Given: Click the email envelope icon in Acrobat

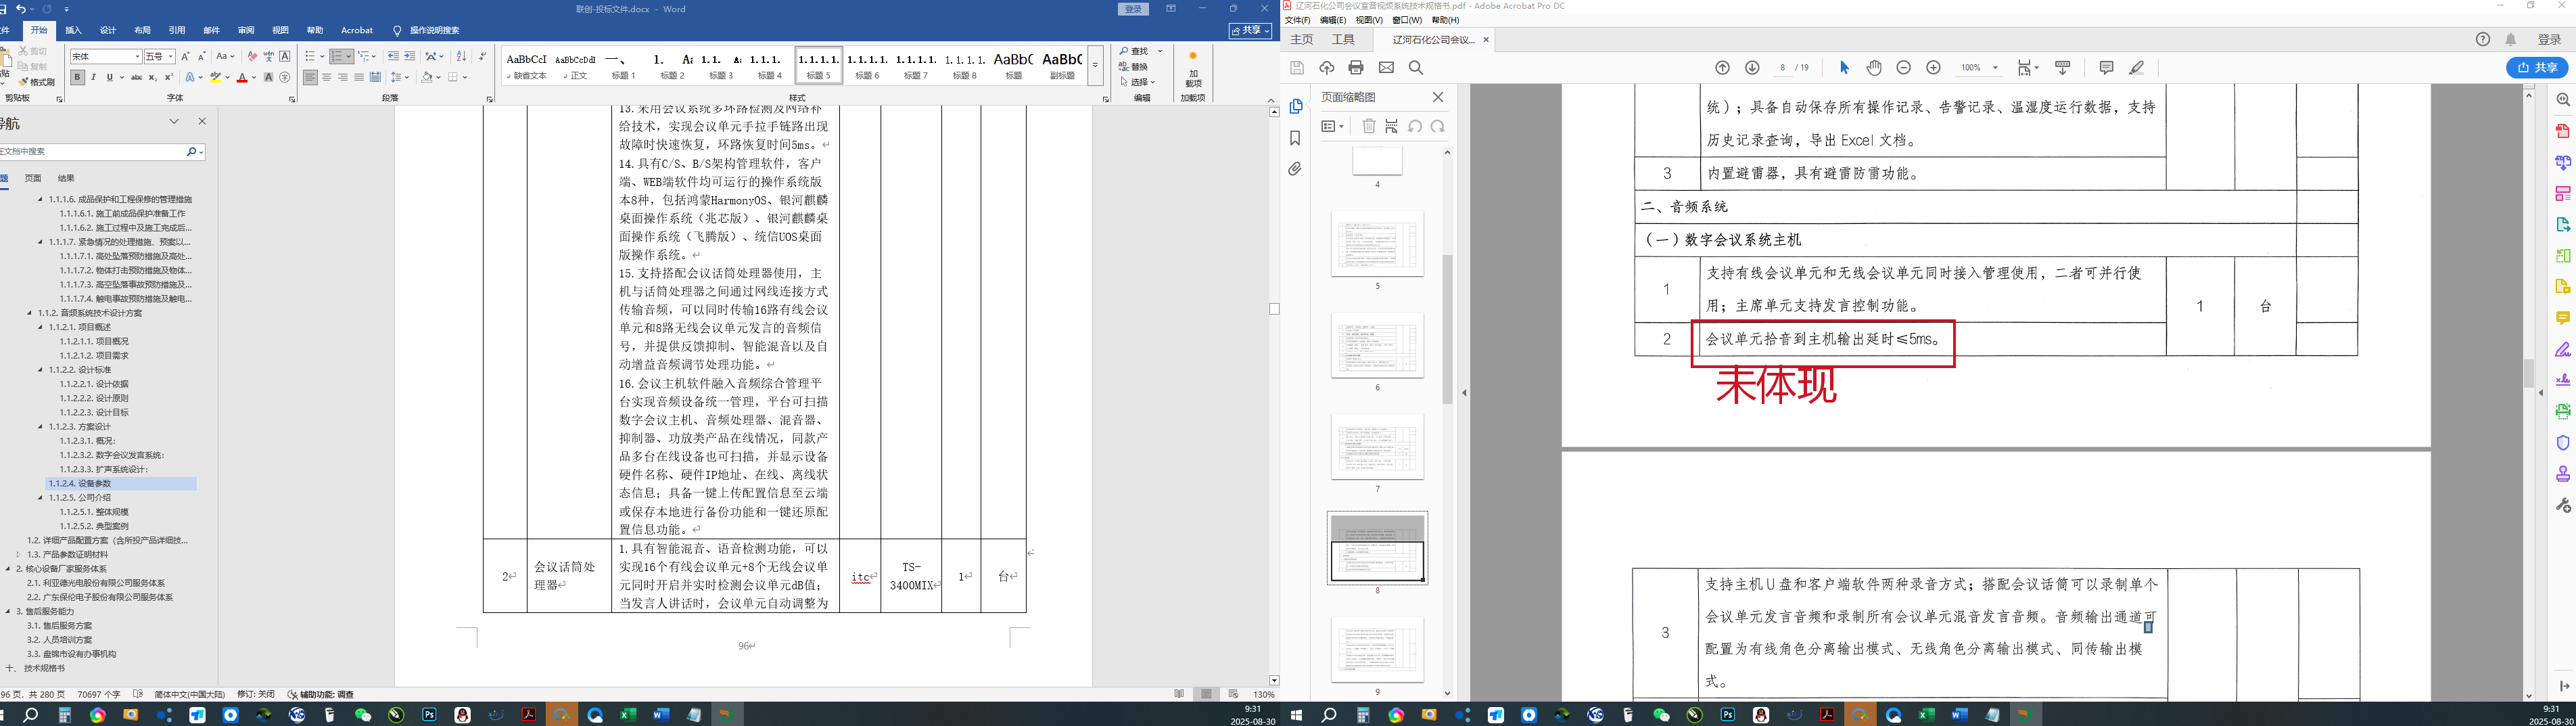Looking at the screenshot, I should click(x=1386, y=67).
